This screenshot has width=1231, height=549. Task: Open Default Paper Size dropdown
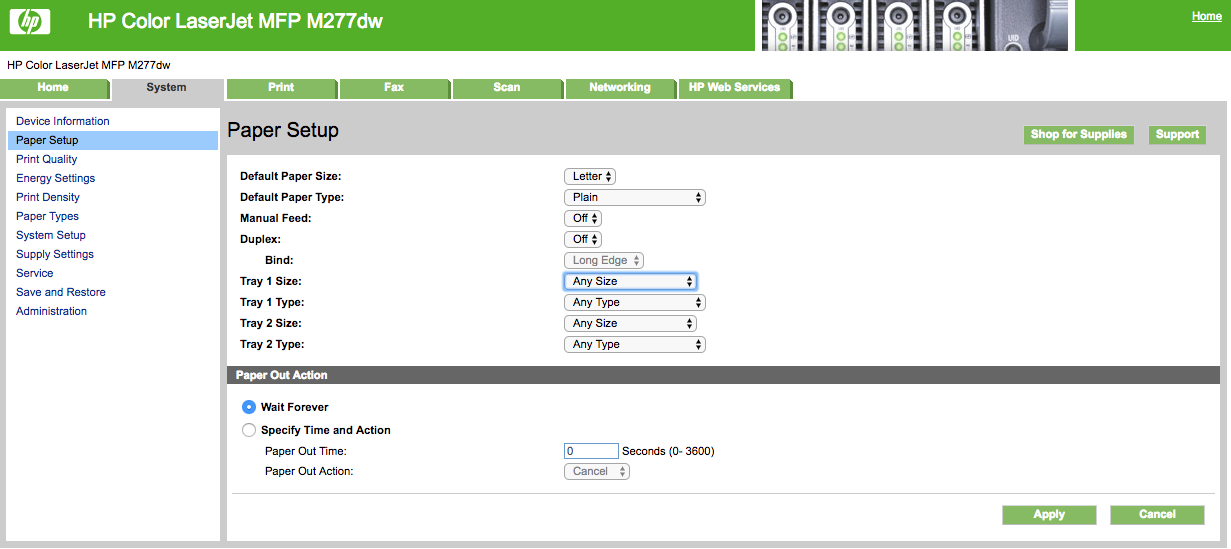coord(590,176)
